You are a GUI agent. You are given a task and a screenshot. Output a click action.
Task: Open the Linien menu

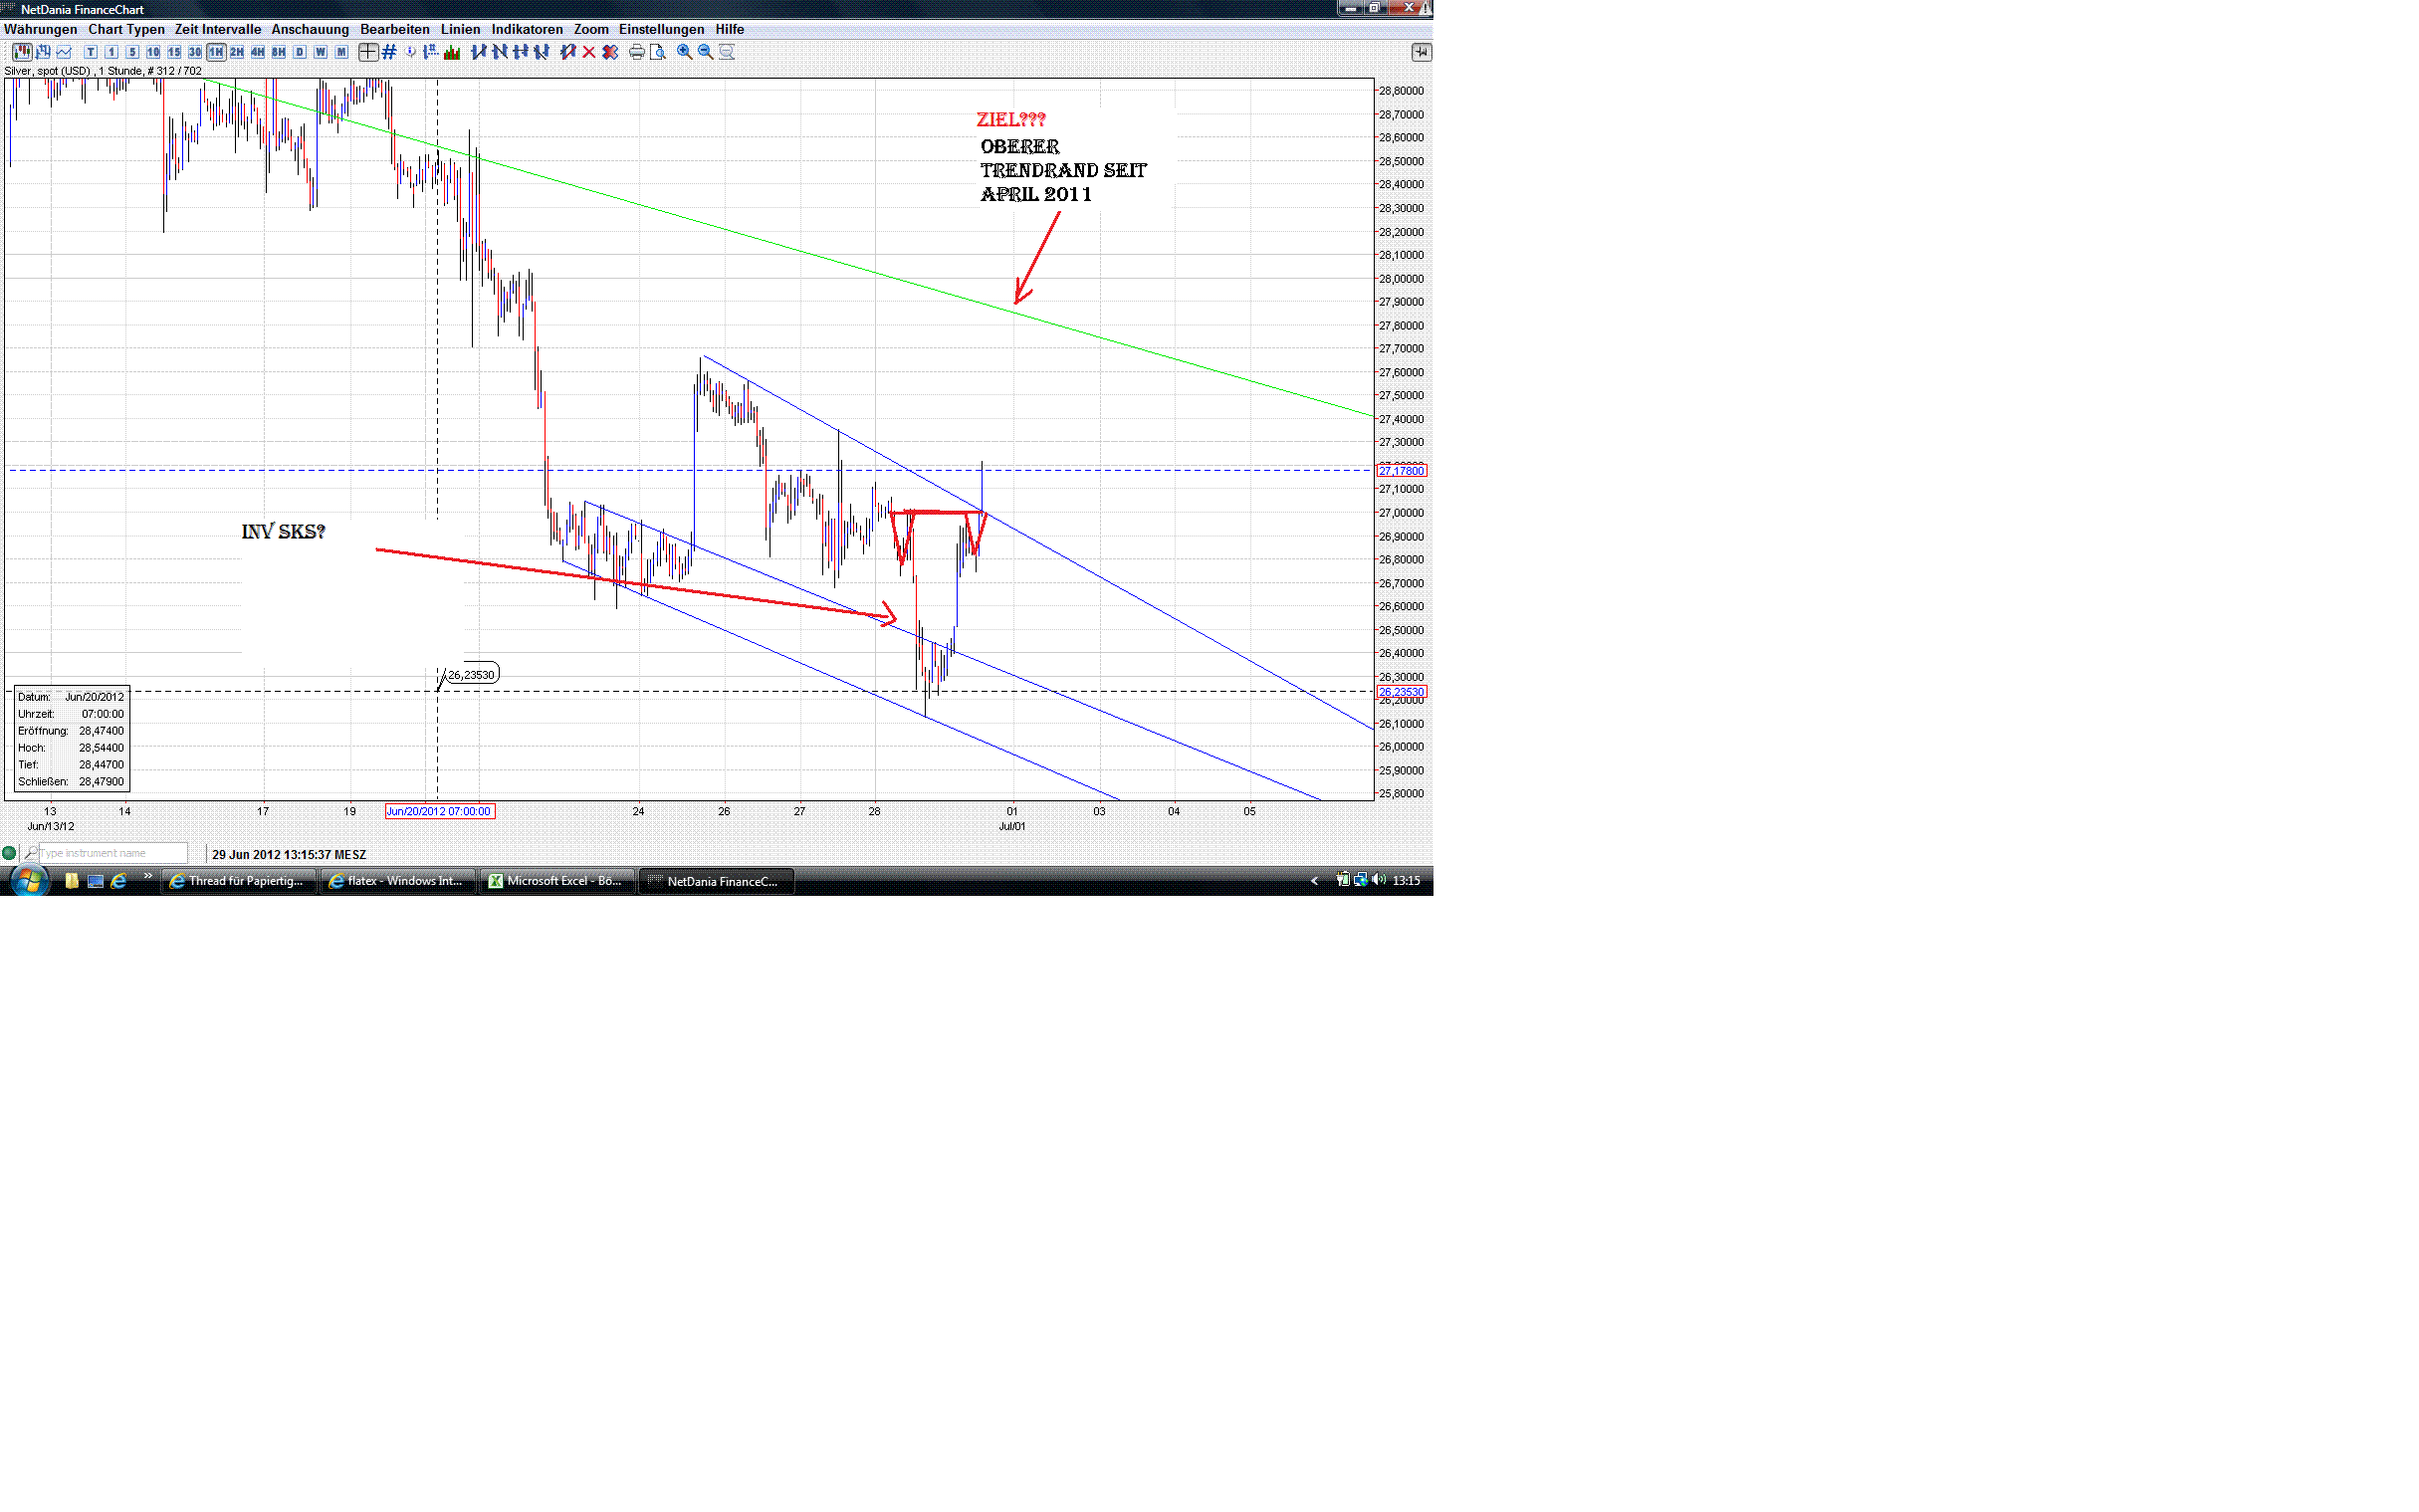tap(460, 29)
